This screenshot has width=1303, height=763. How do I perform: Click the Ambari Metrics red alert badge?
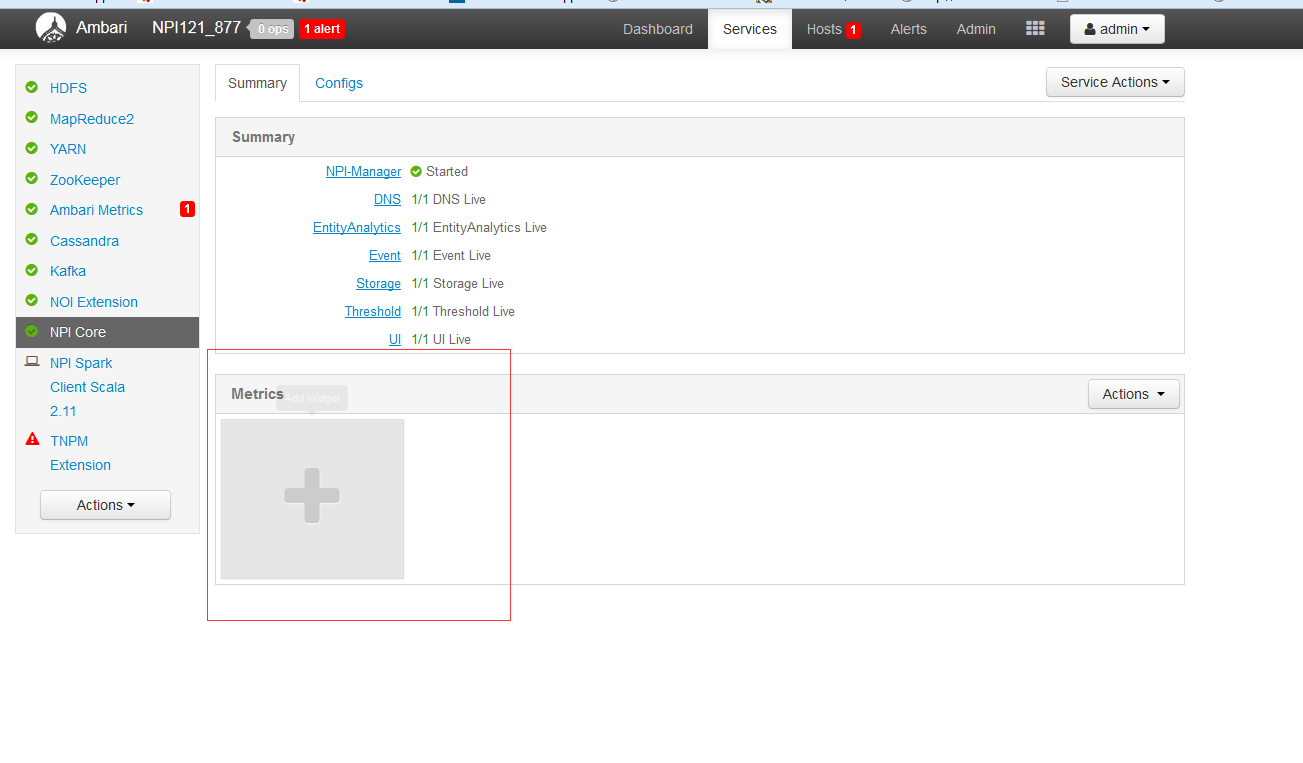pyautogui.click(x=187, y=209)
